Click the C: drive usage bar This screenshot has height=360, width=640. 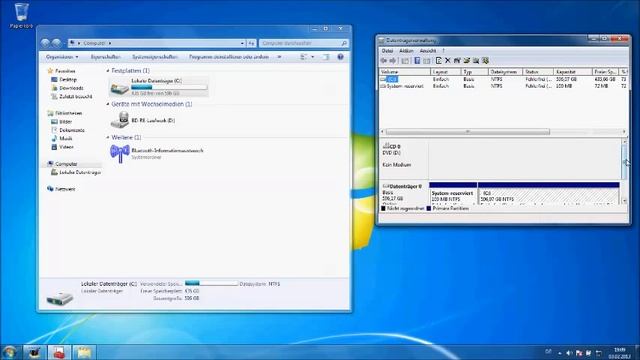point(169,87)
